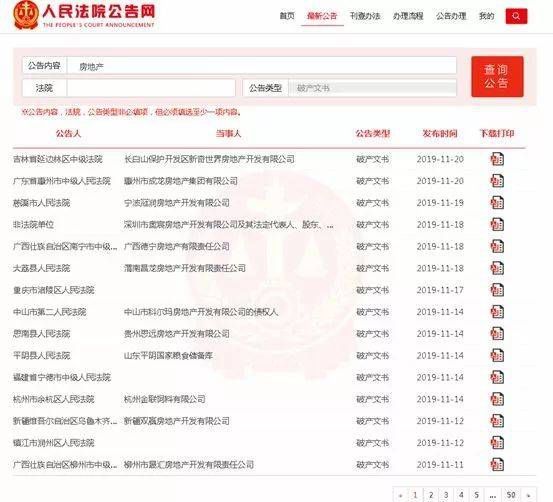Download the 平阴县人民法院 row document
Screen dimensions: 553x502
(497, 356)
